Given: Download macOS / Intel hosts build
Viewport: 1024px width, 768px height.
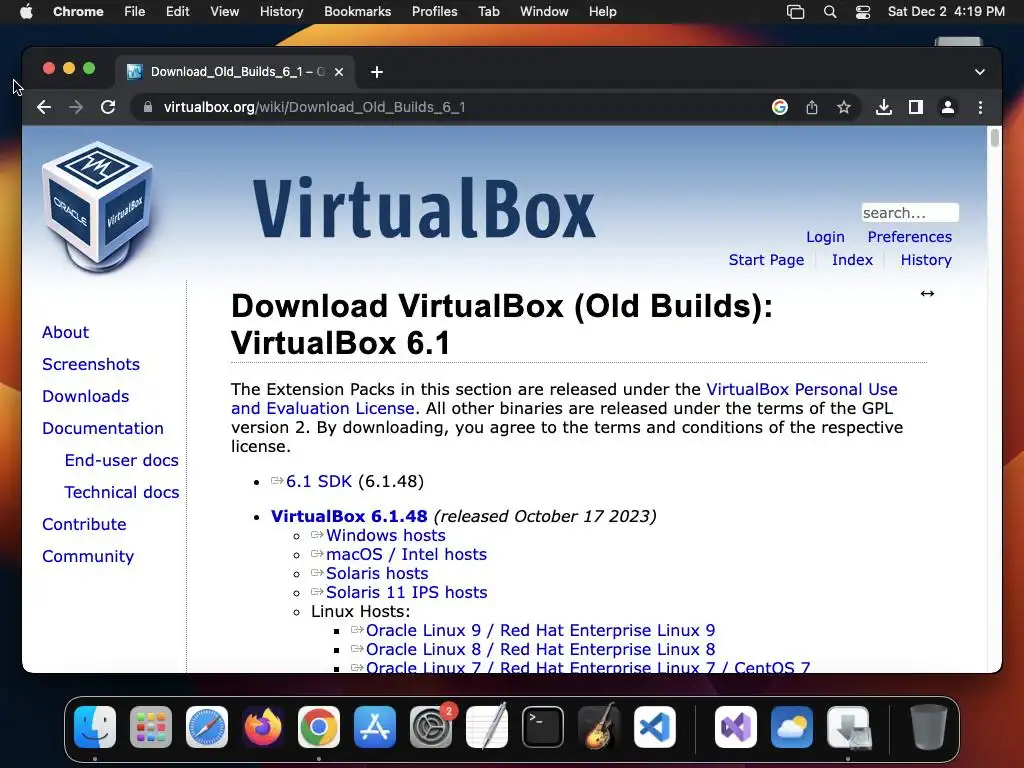Looking at the screenshot, I should click(x=406, y=554).
